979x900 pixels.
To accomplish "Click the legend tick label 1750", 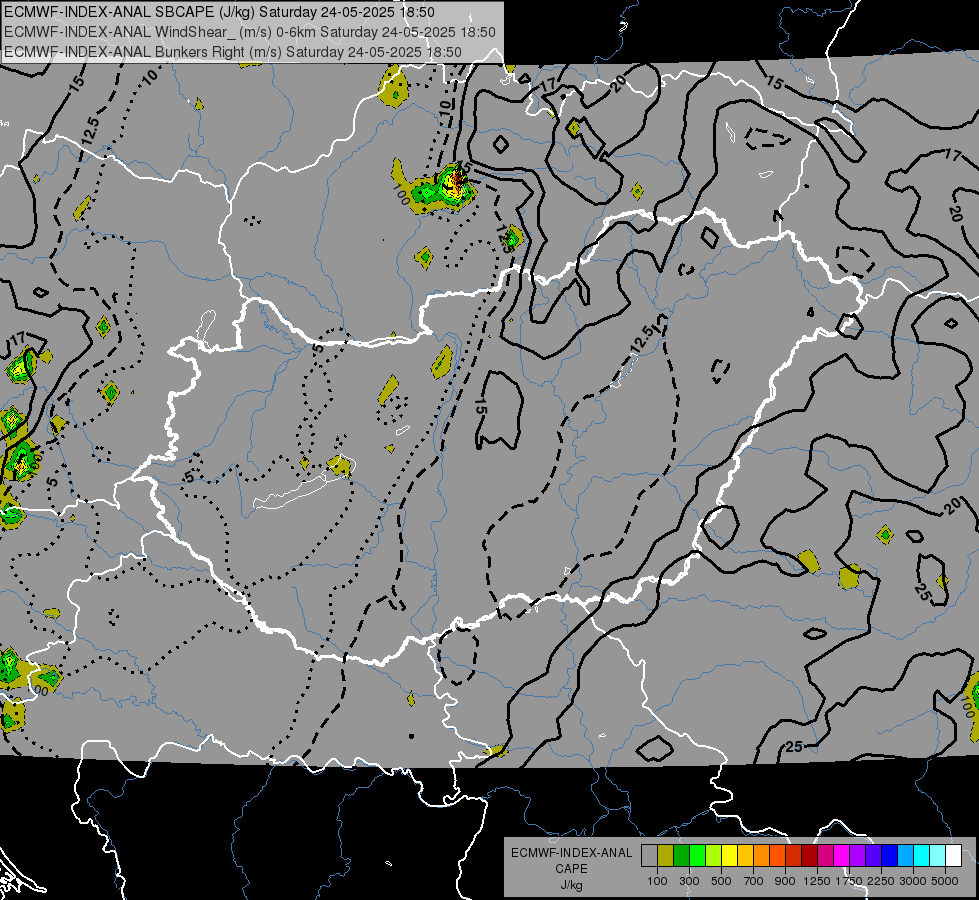I will tap(849, 881).
